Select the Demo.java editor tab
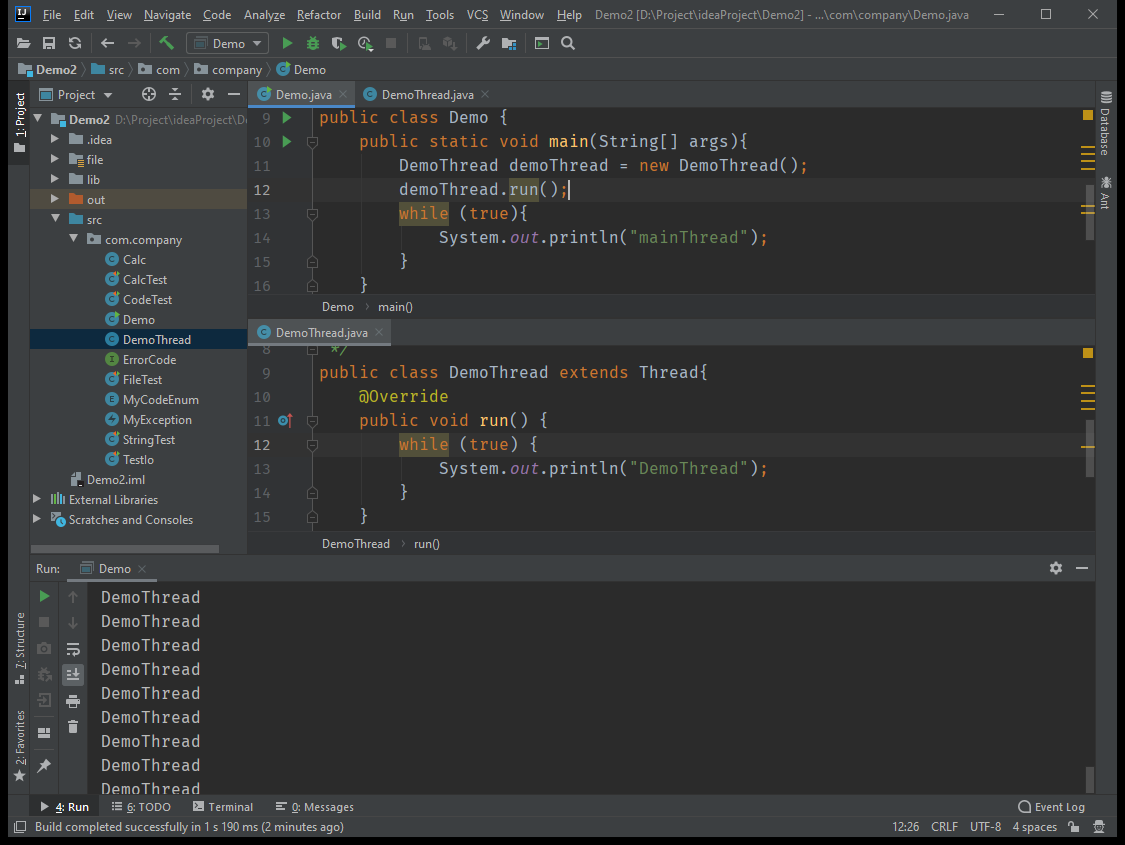This screenshot has height=845, width=1125. 302,95
